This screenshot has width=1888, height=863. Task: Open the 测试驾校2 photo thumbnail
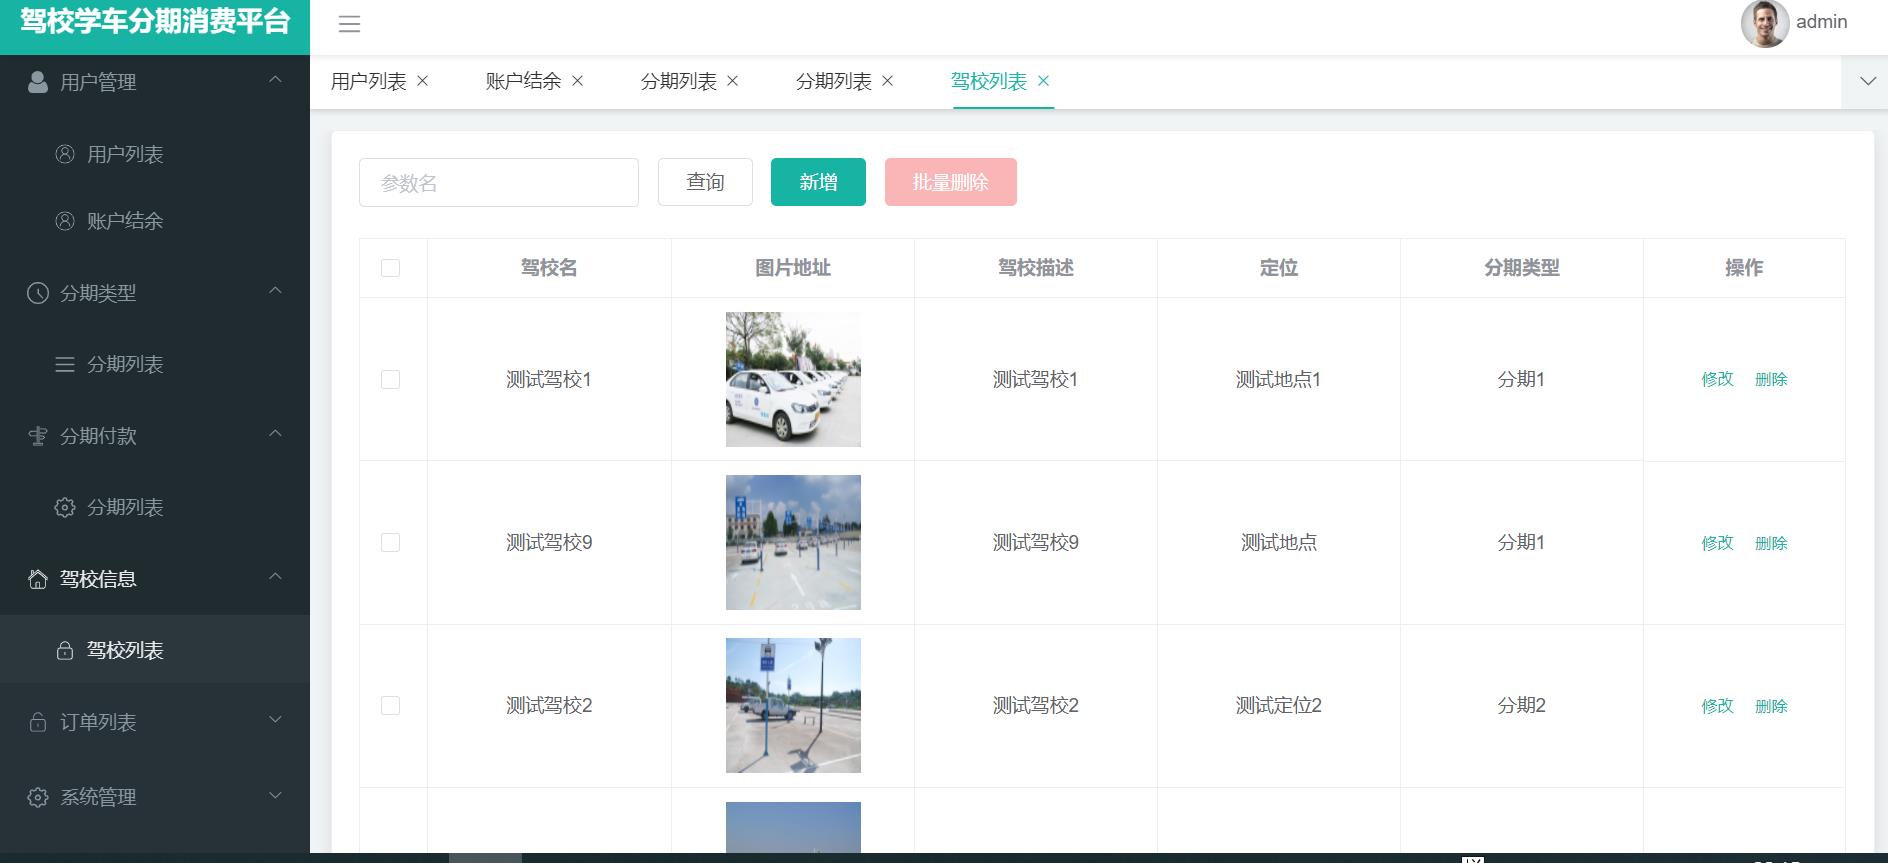tap(793, 705)
